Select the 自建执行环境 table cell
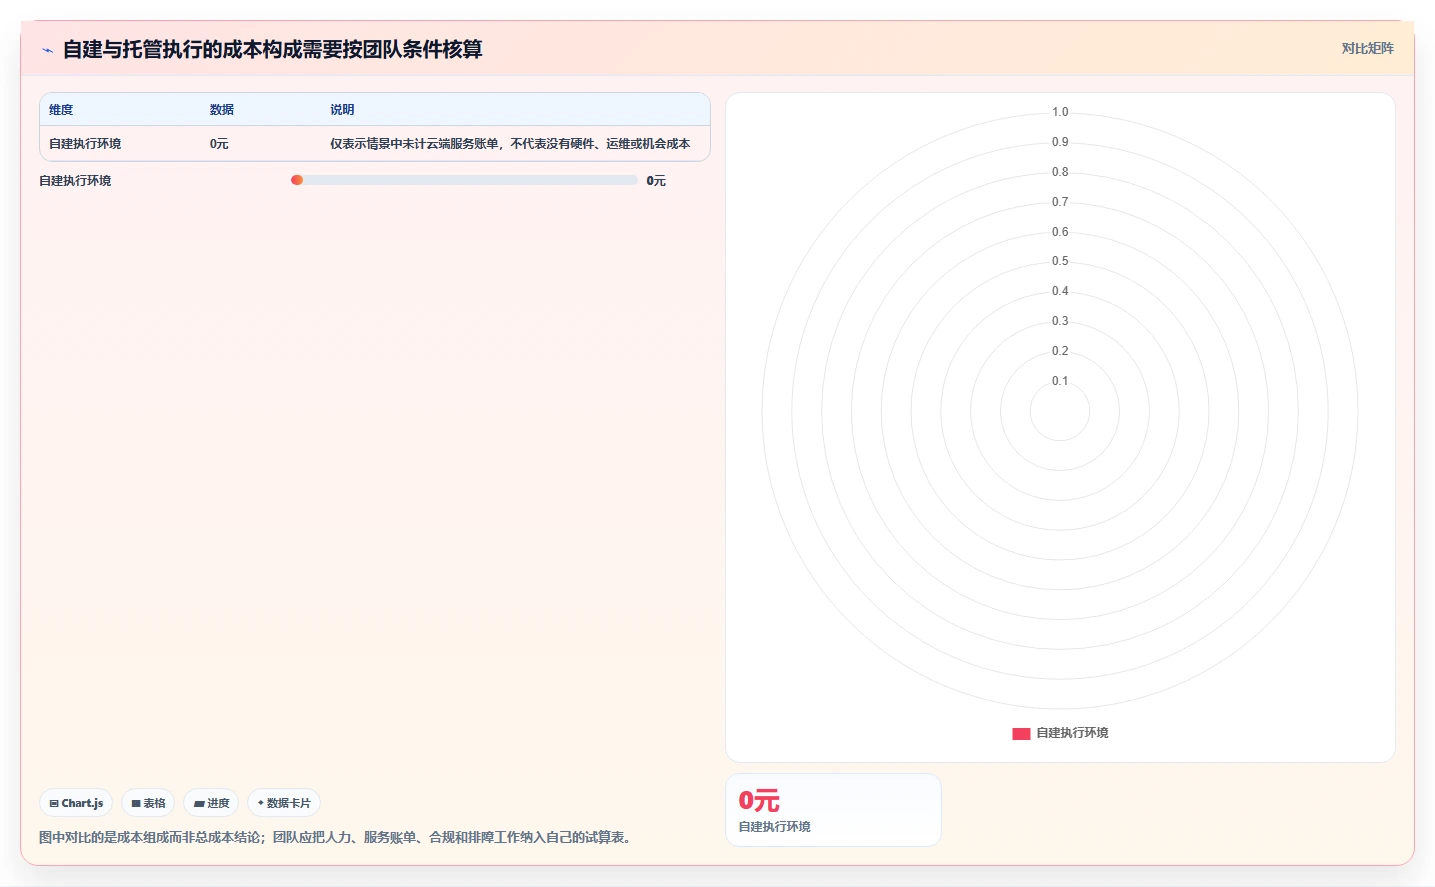1435x887 pixels. pyautogui.click(x=85, y=144)
